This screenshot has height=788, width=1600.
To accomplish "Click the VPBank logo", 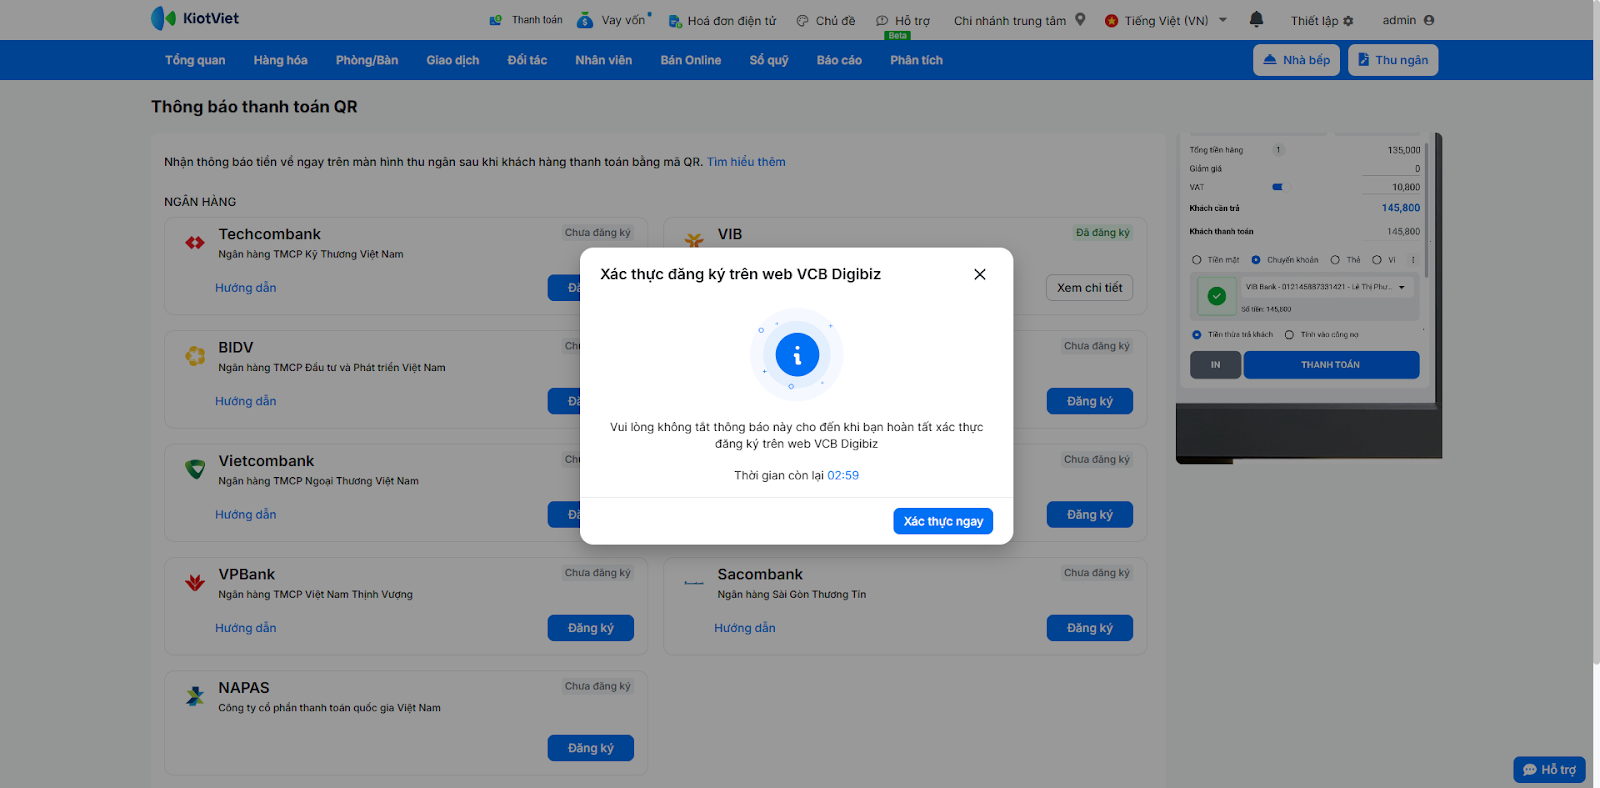I will 195,582.
